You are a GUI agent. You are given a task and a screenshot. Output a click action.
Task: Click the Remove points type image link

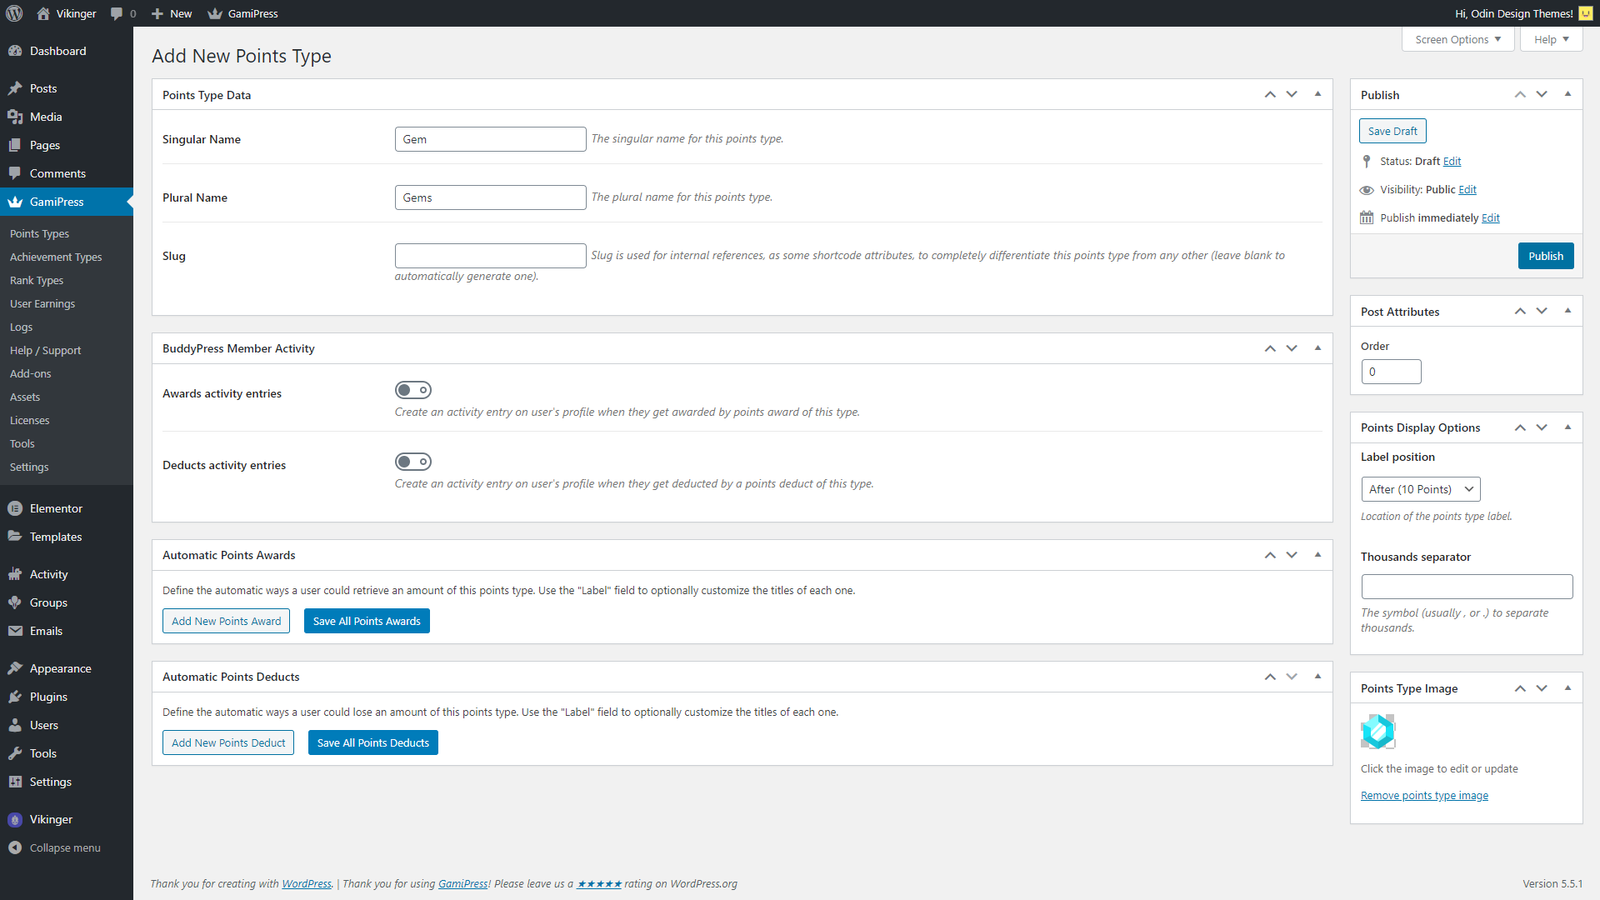1424,795
